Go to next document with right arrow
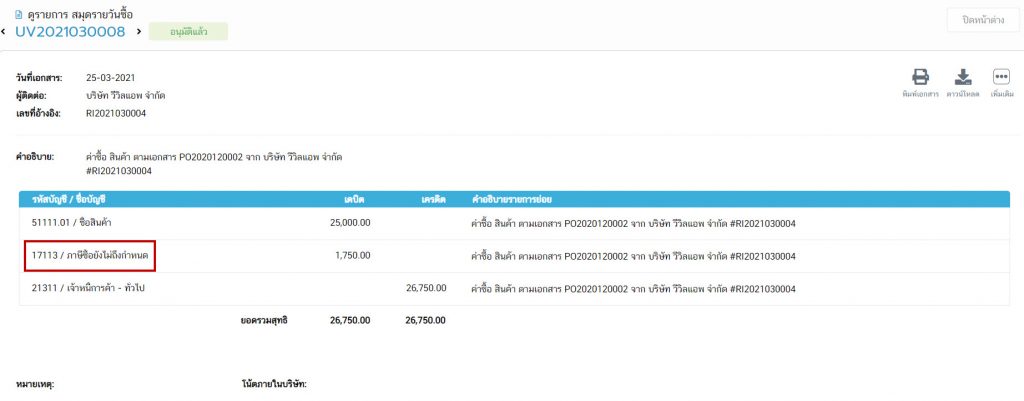The width and height of the screenshot is (1024, 401). tap(138, 32)
